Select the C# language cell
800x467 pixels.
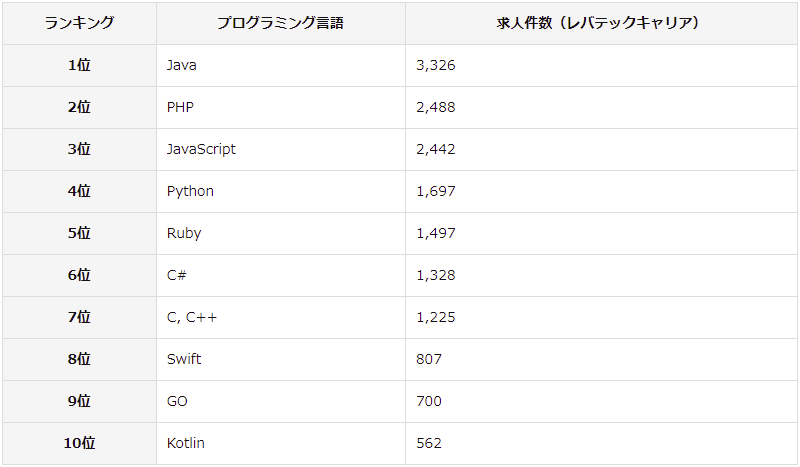click(281, 275)
